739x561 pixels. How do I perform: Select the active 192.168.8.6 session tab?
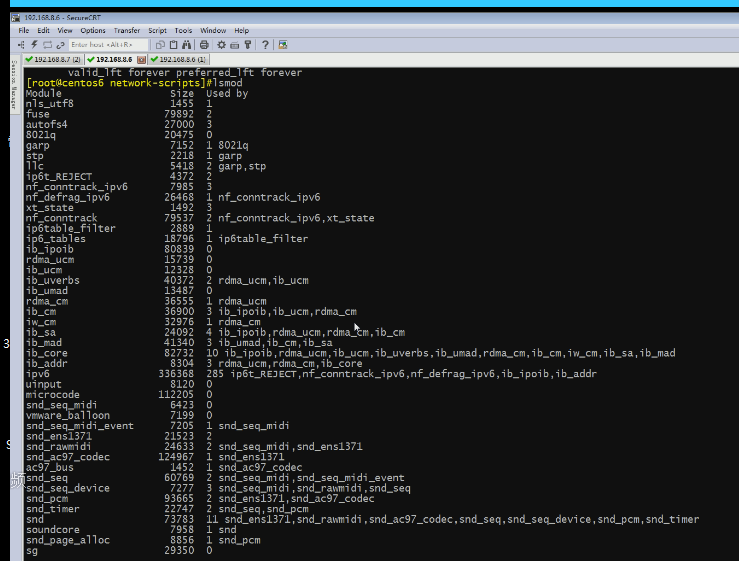[x=112, y=59]
